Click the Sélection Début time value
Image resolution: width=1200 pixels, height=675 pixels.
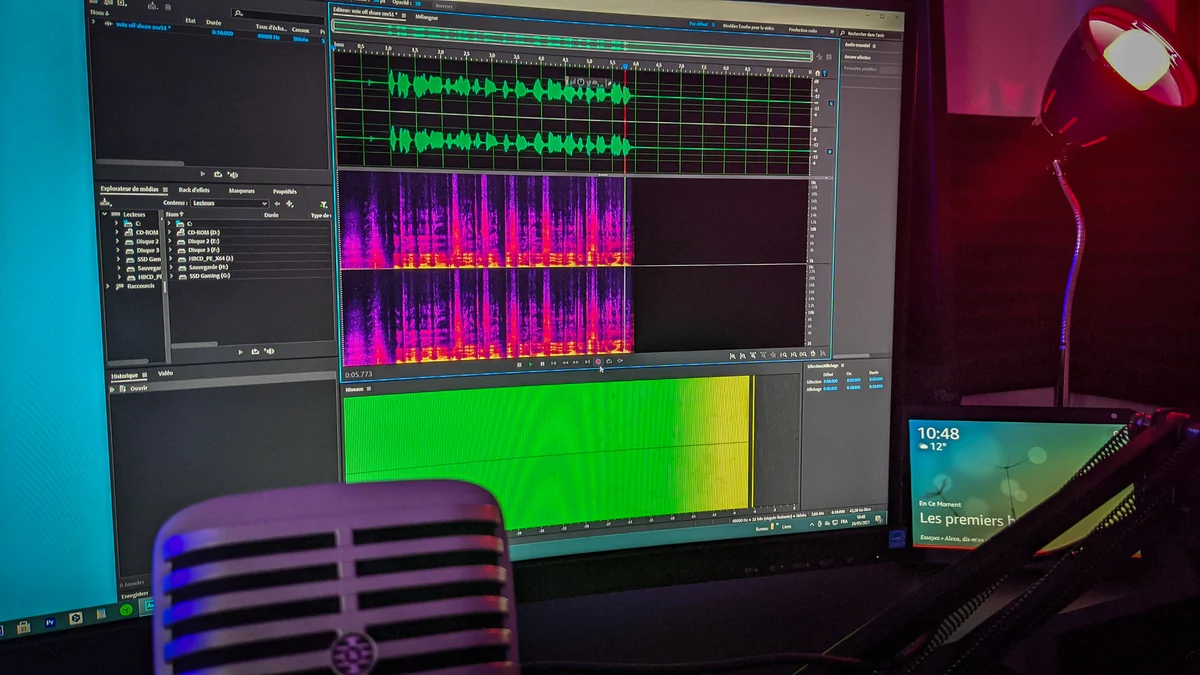831,381
